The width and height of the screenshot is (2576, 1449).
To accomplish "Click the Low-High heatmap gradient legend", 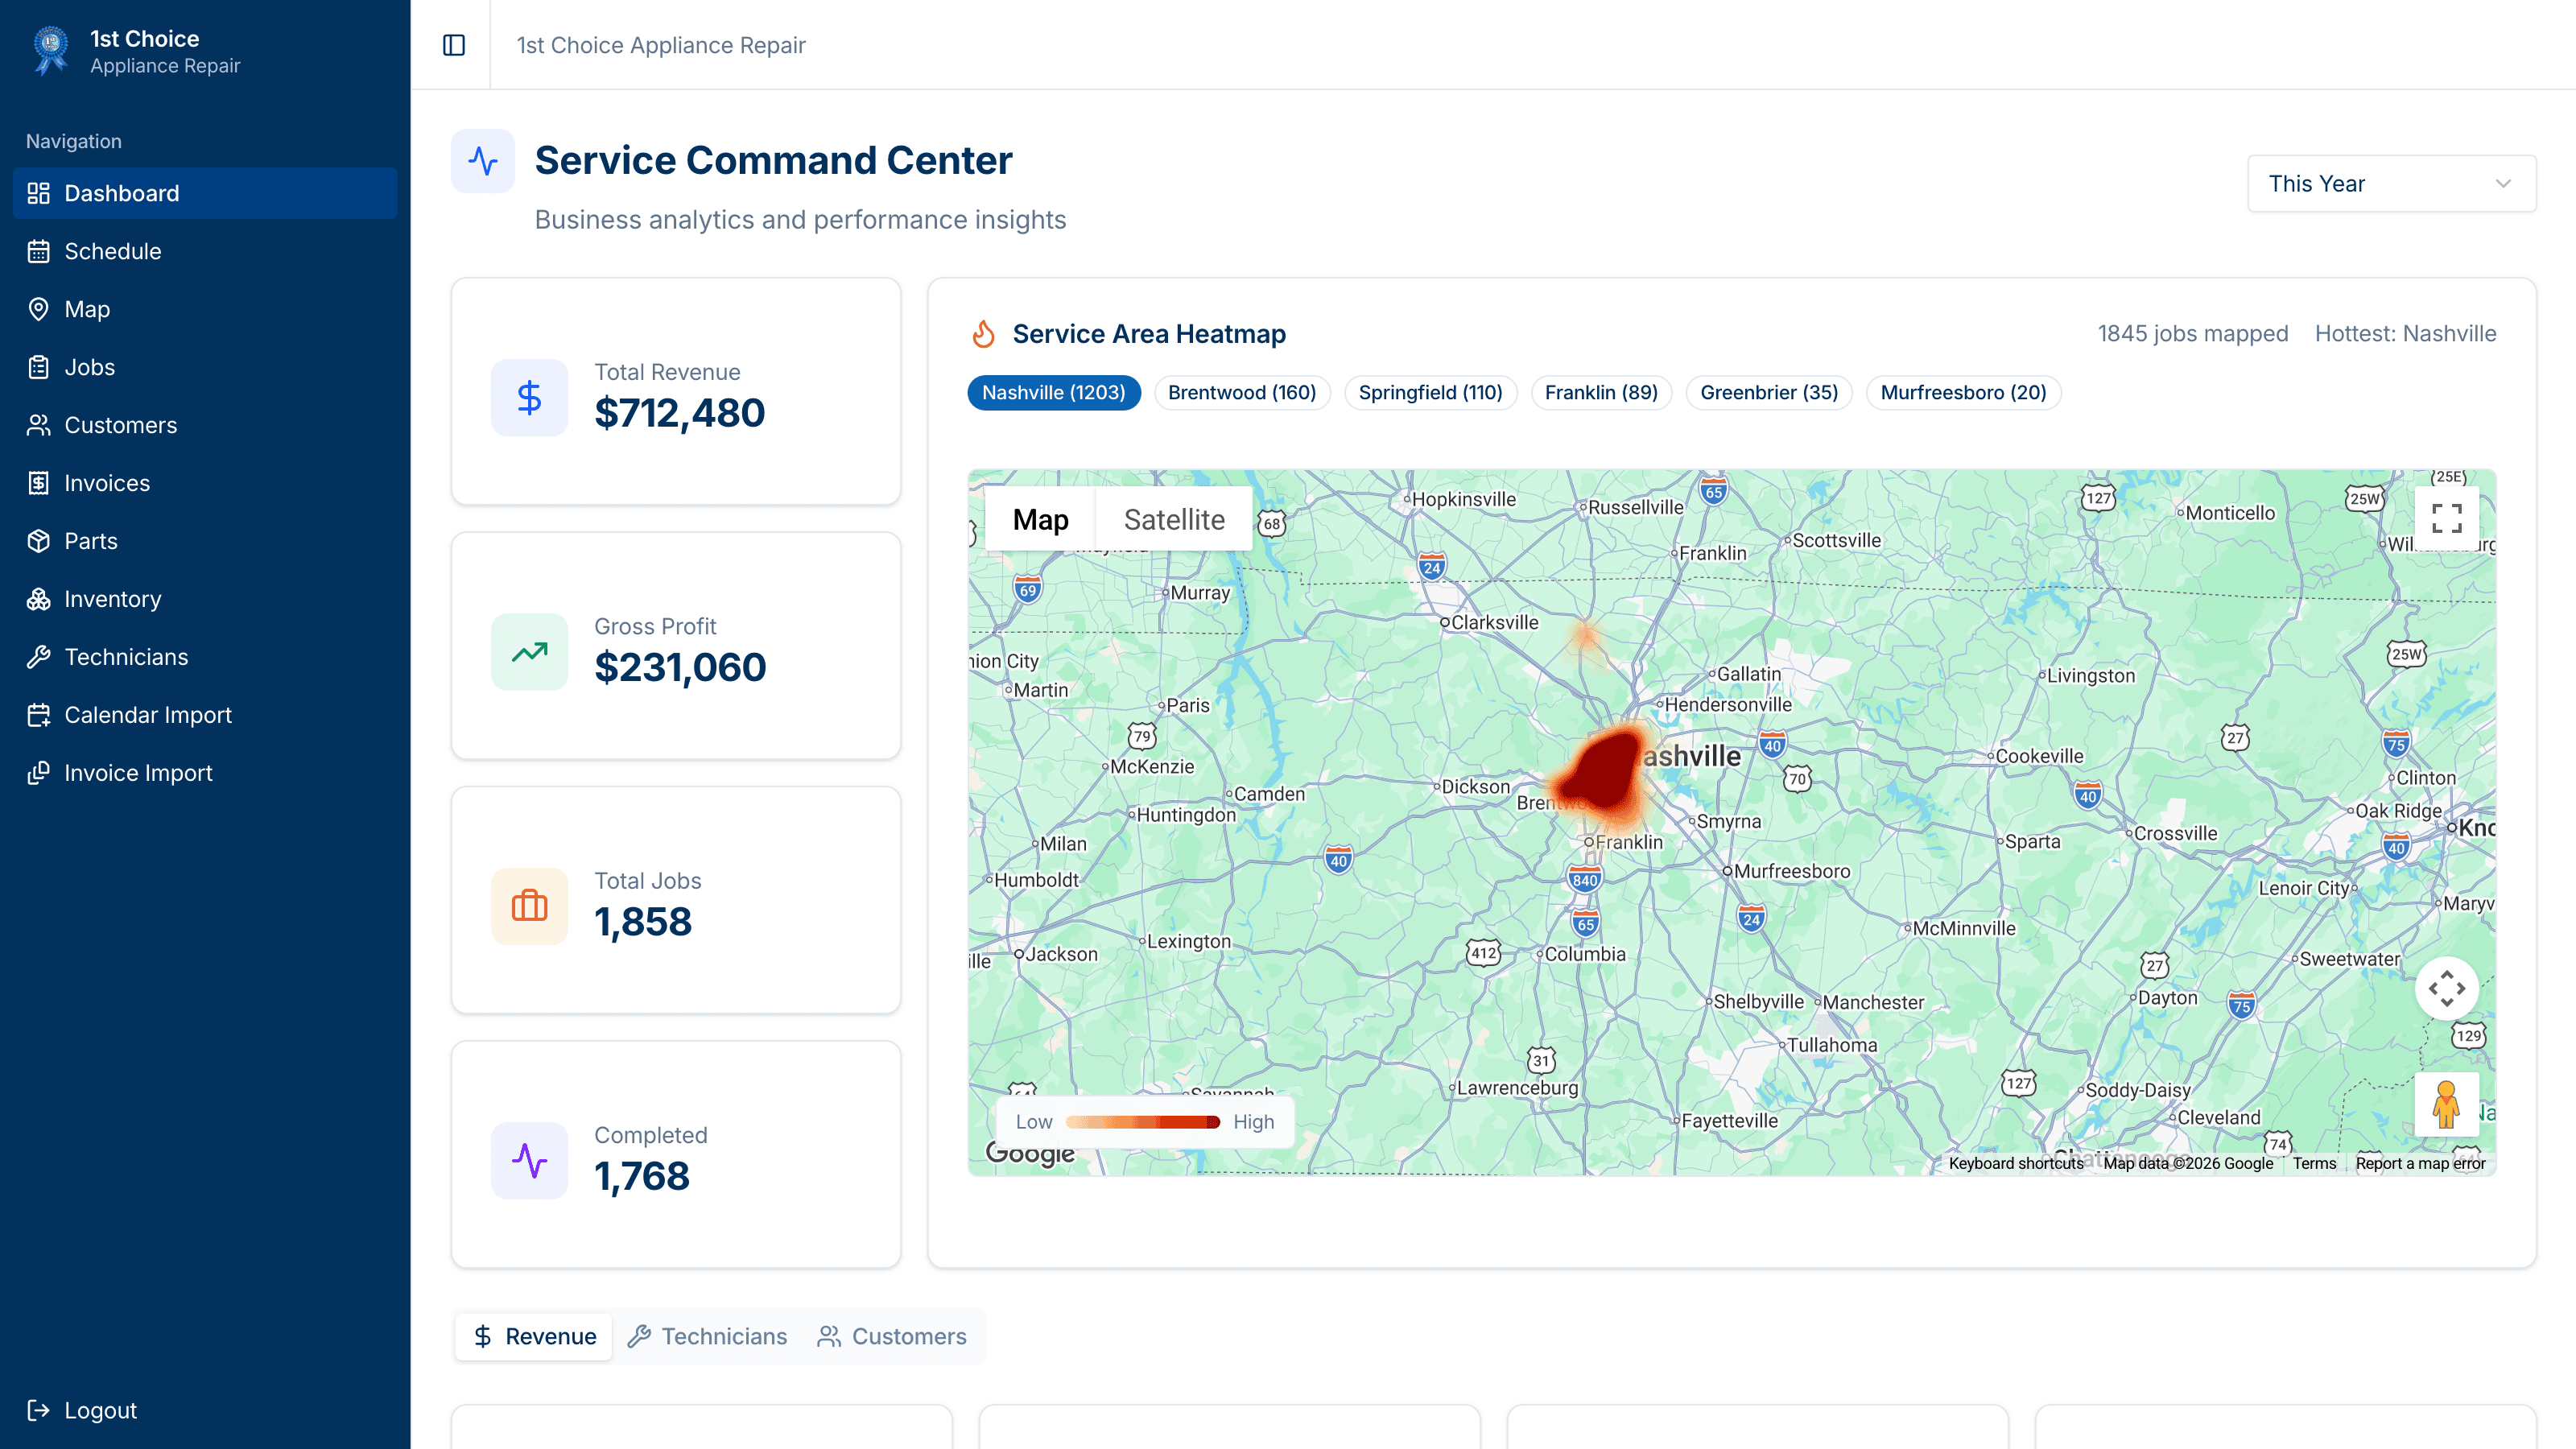I will click(1145, 1122).
